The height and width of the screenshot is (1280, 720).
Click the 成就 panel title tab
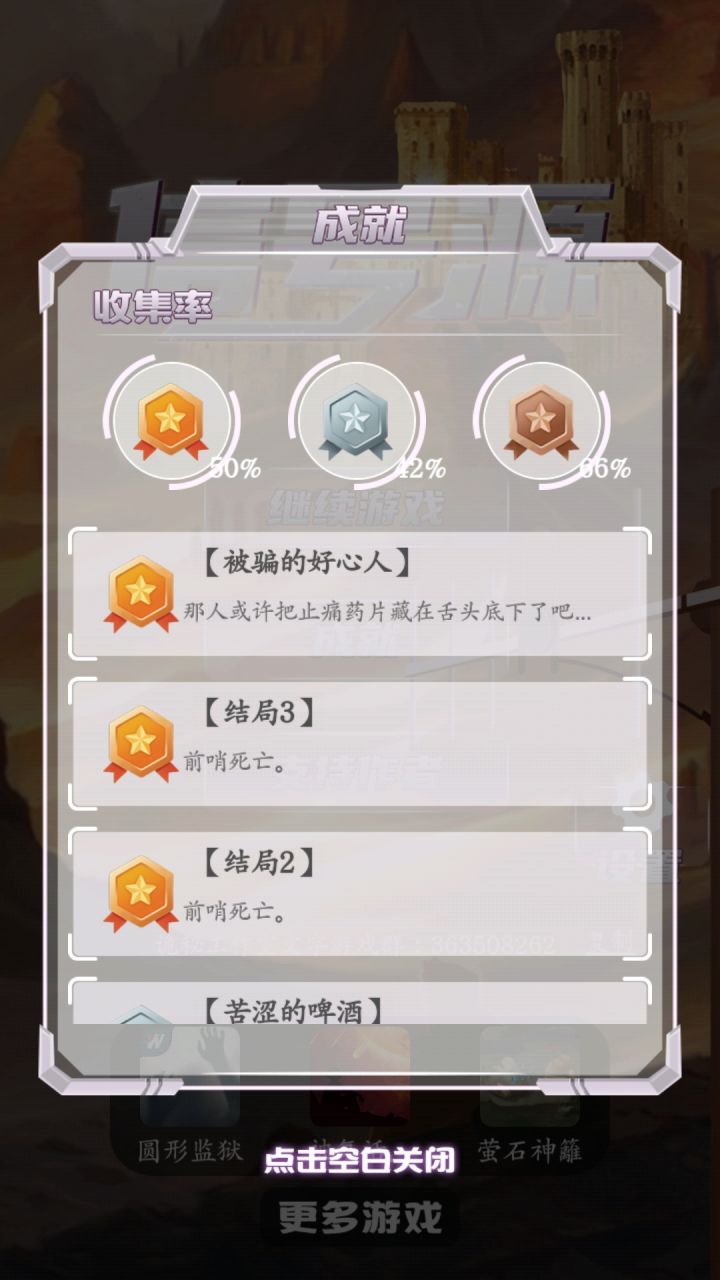[x=360, y=227]
